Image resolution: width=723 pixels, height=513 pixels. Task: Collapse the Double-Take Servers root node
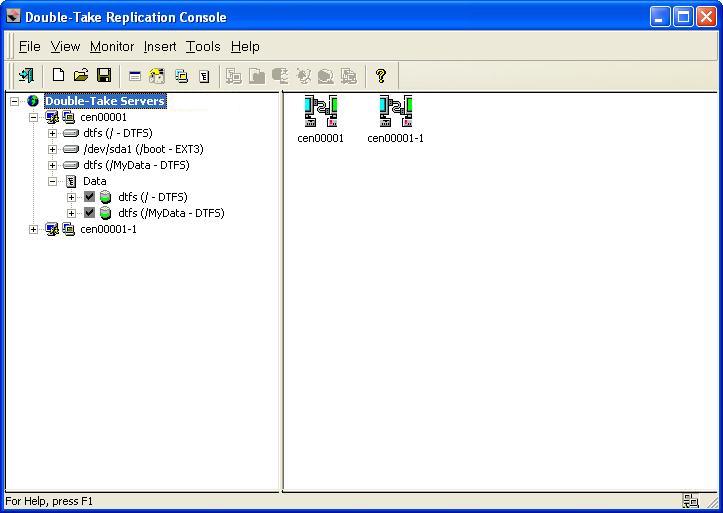point(15,101)
